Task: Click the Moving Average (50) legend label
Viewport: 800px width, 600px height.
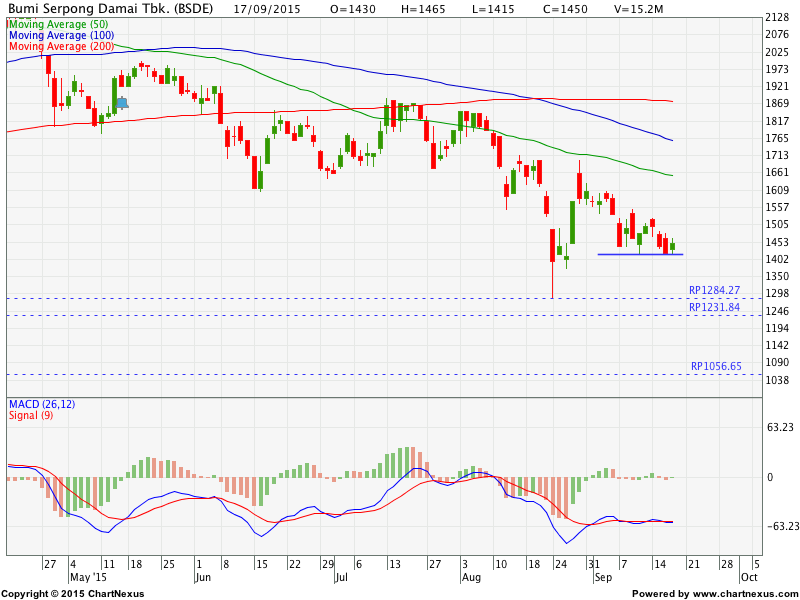Action: coord(58,23)
